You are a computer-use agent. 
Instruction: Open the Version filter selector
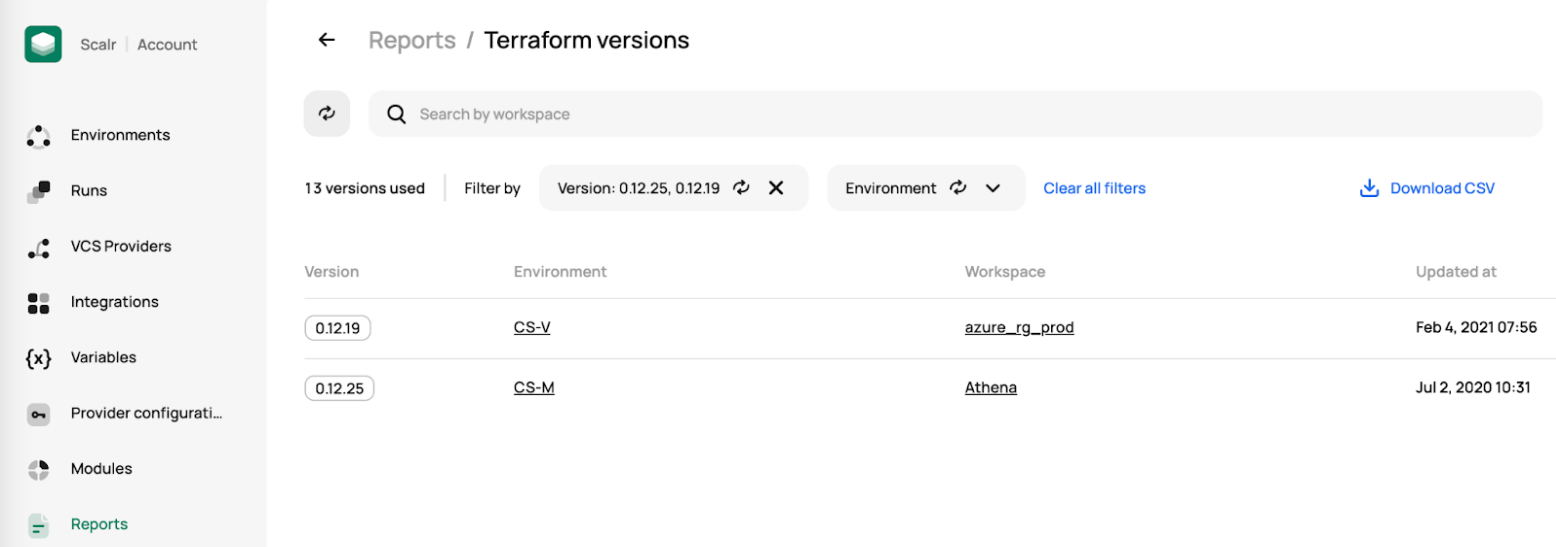pyautogui.click(x=638, y=188)
